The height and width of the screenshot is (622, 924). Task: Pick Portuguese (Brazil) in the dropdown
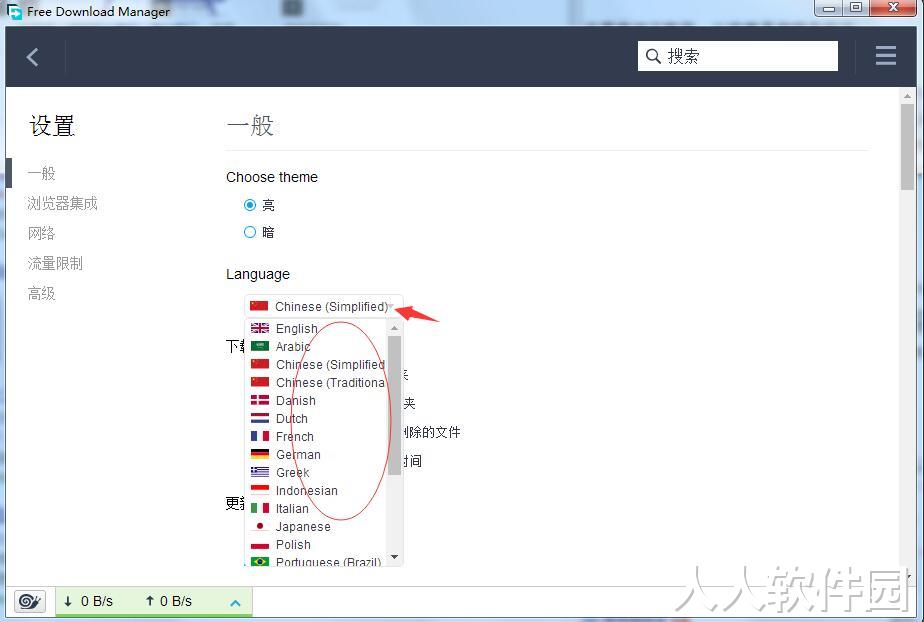coord(316,561)
